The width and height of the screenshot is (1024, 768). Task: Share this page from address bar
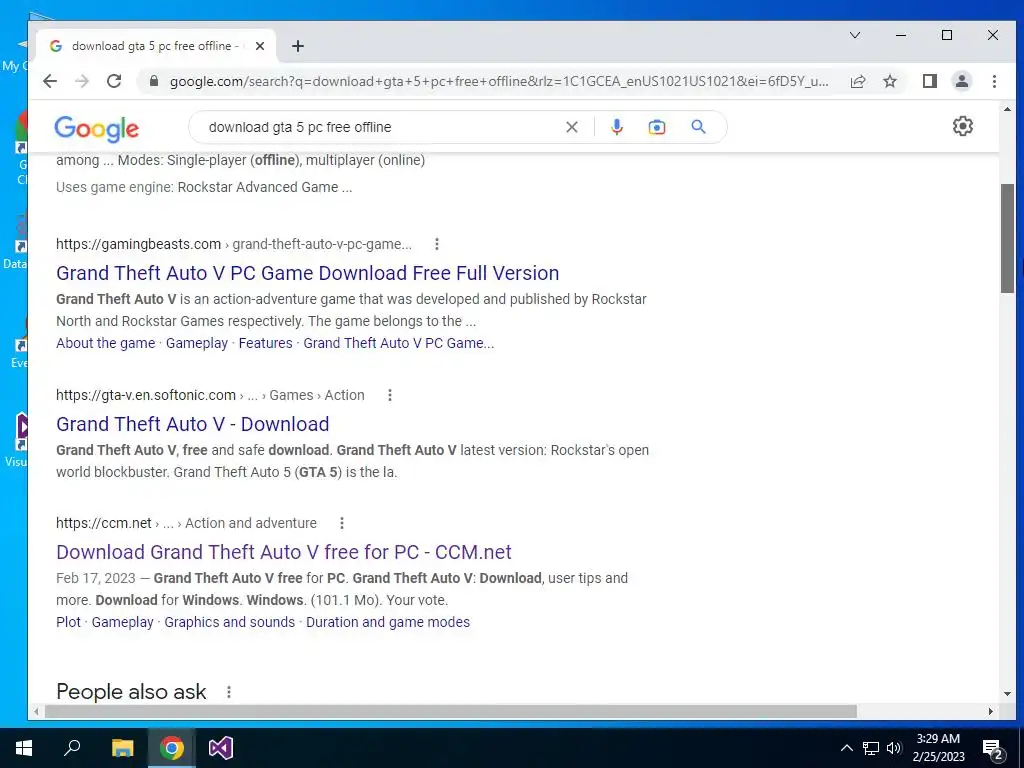(858, 81)
